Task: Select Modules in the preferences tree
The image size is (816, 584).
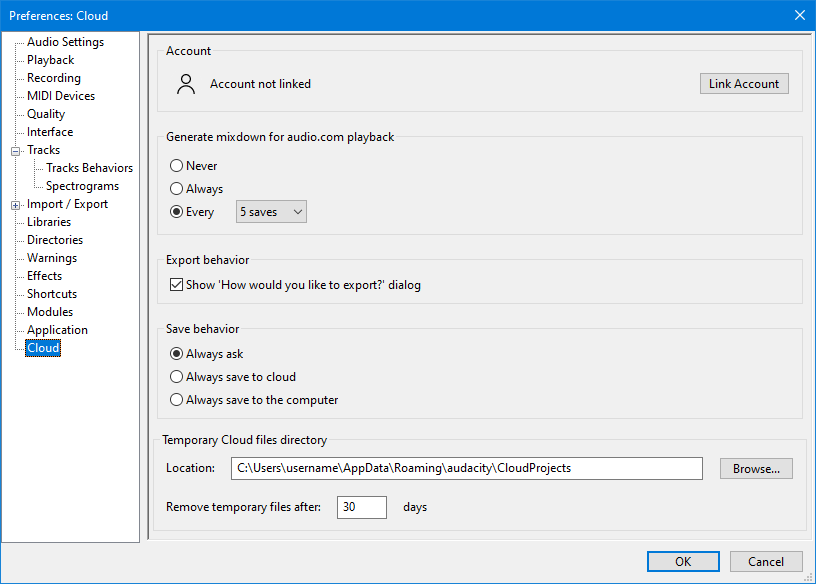Action: [50, 312]
